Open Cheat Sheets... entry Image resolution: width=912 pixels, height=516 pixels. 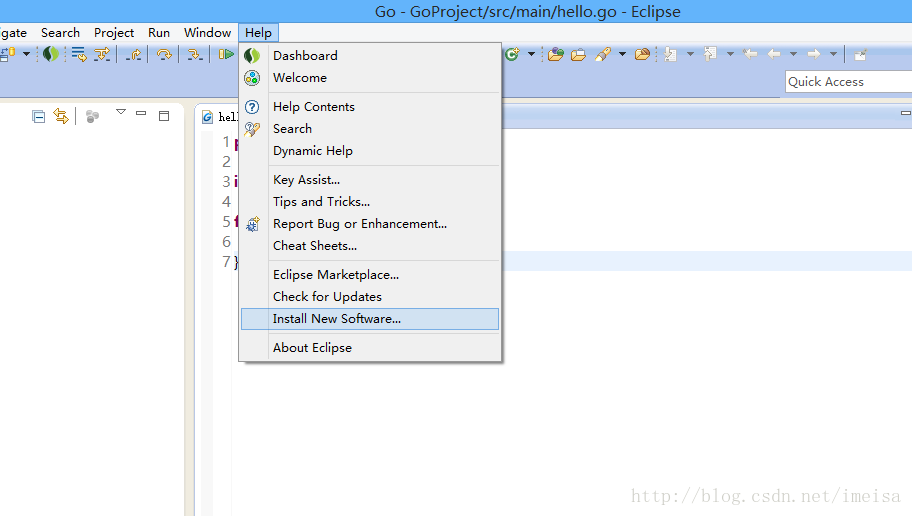coord(370,247)
